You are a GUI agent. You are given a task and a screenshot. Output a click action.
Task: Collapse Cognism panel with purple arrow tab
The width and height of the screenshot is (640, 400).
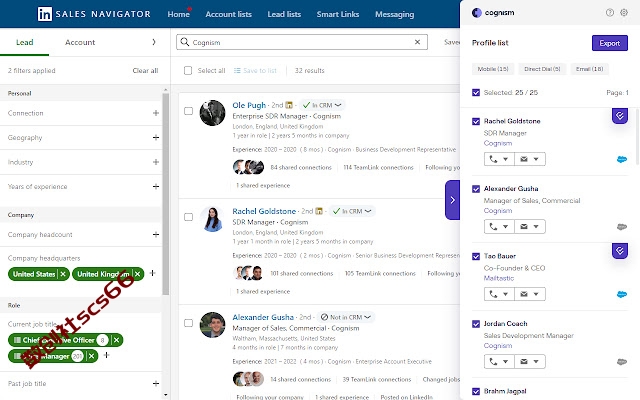coord(452,200)
